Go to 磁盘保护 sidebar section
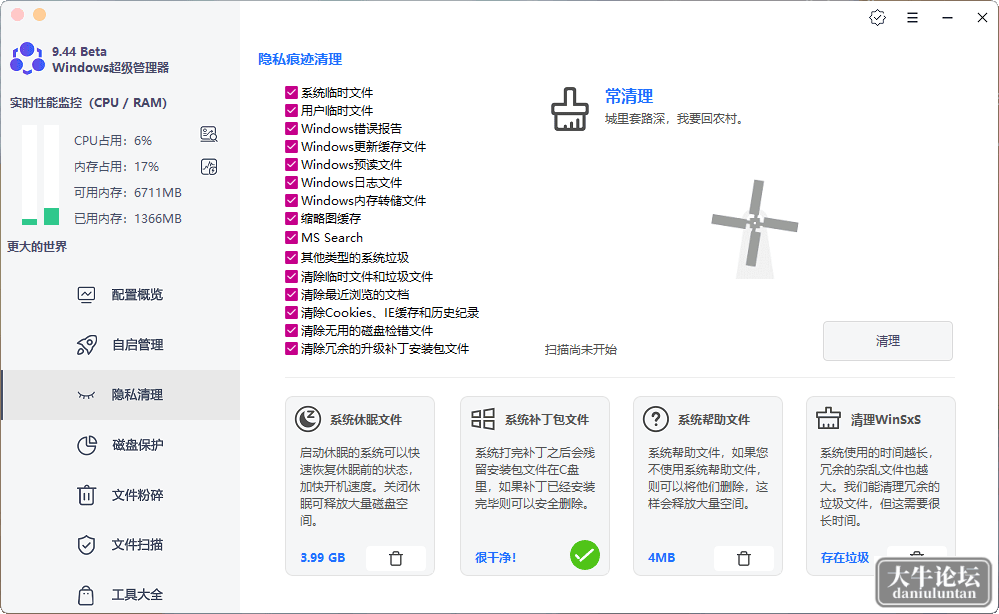 tap(121, 445)
